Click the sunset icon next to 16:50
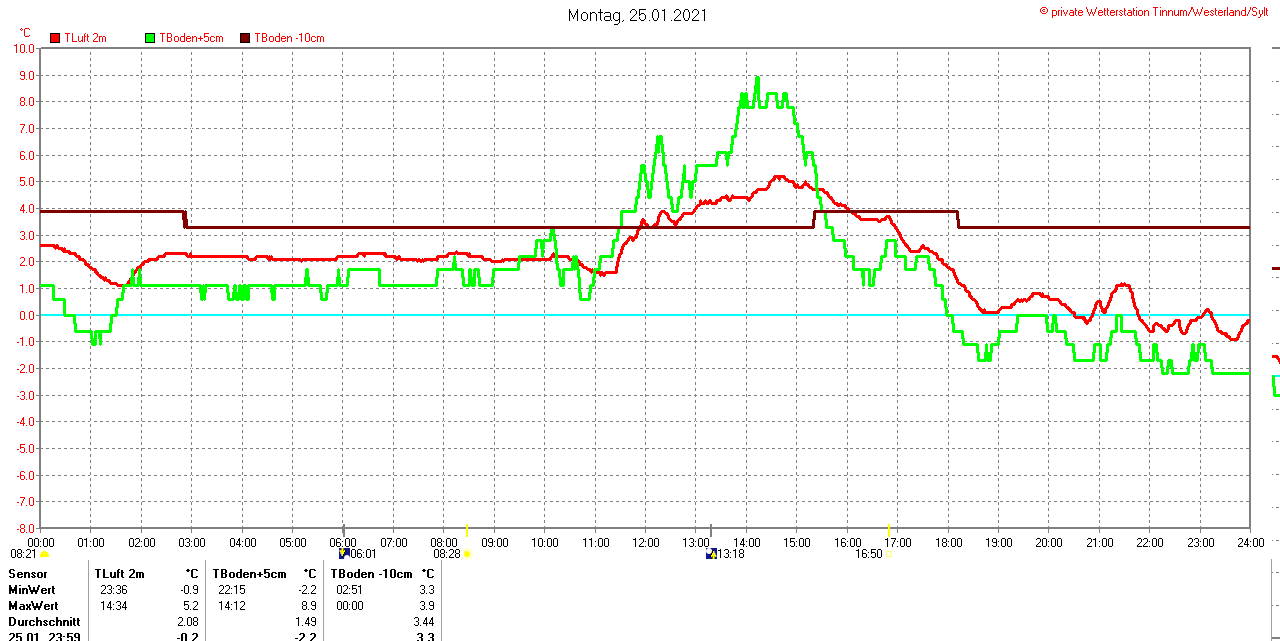Screen dimensions: 1280x641 [888, 554]
